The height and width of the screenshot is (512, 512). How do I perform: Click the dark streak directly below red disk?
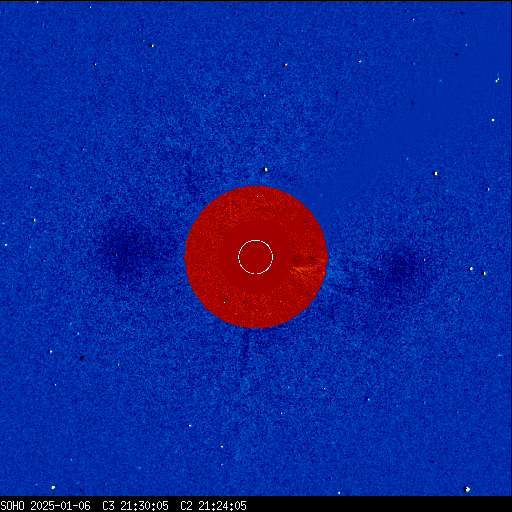click(x=246, y=350)
